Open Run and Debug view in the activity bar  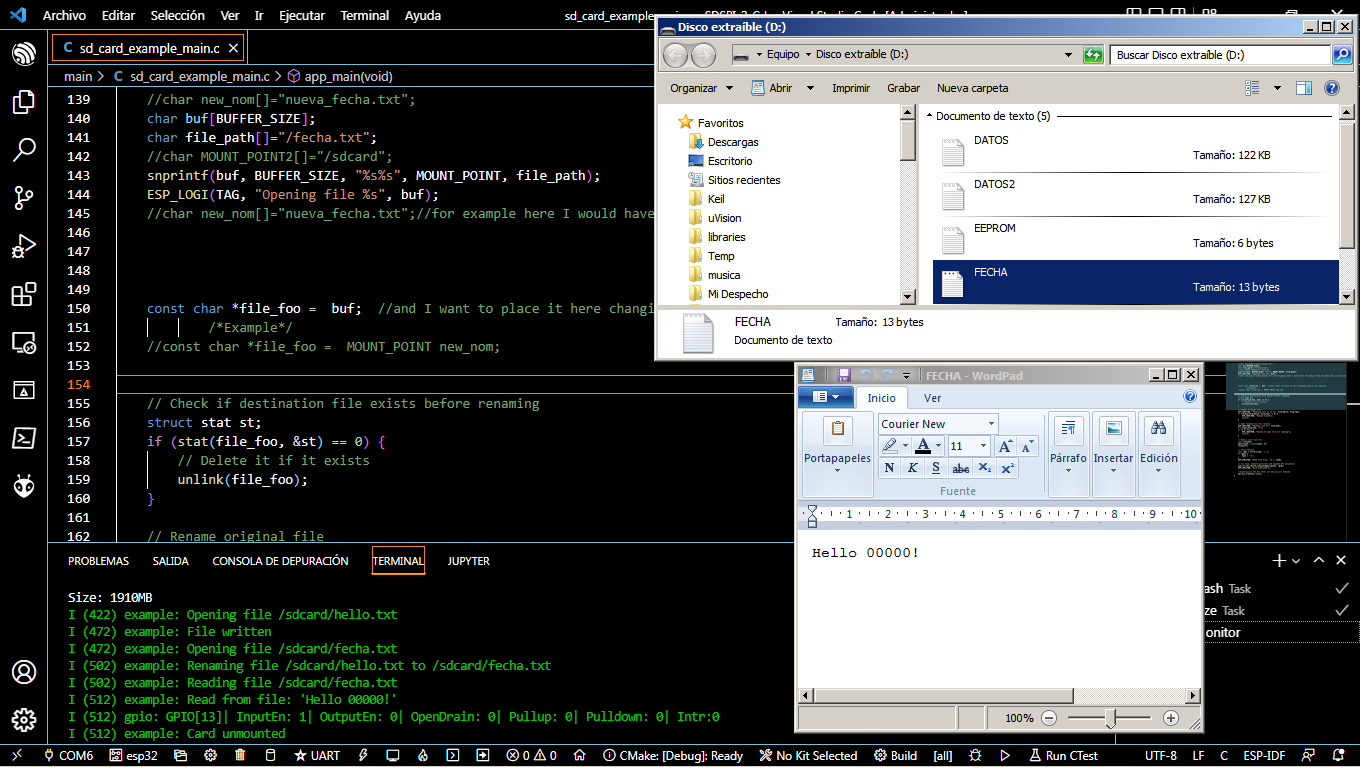(24, 246)
